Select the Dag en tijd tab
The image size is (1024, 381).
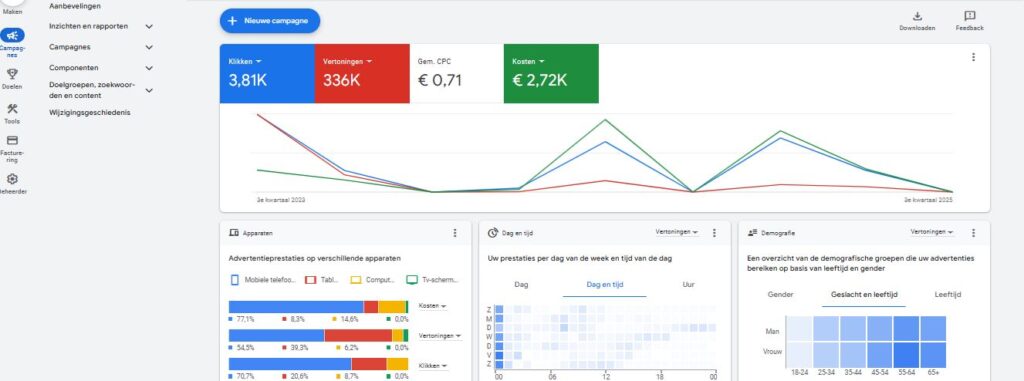(605, 285)
